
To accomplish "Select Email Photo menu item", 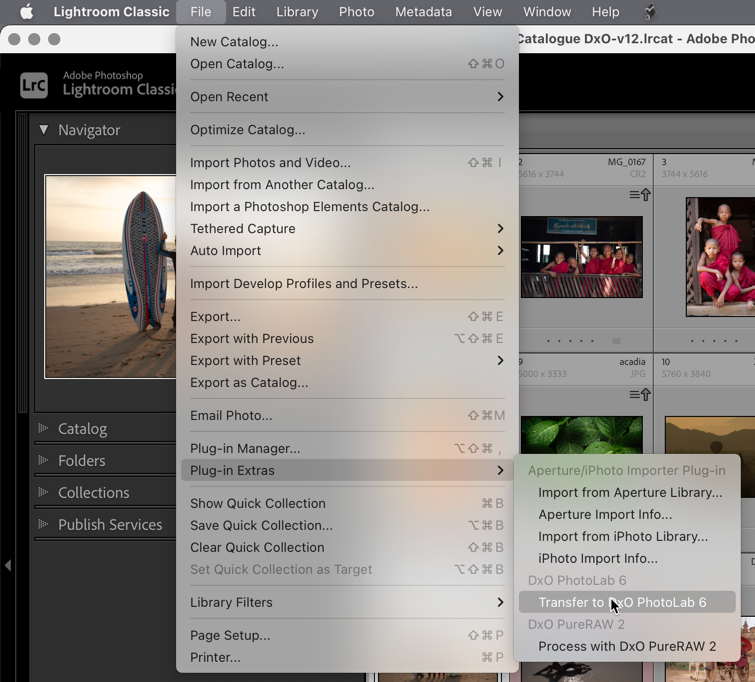I will pyautogui.click(x=347, y=416).
